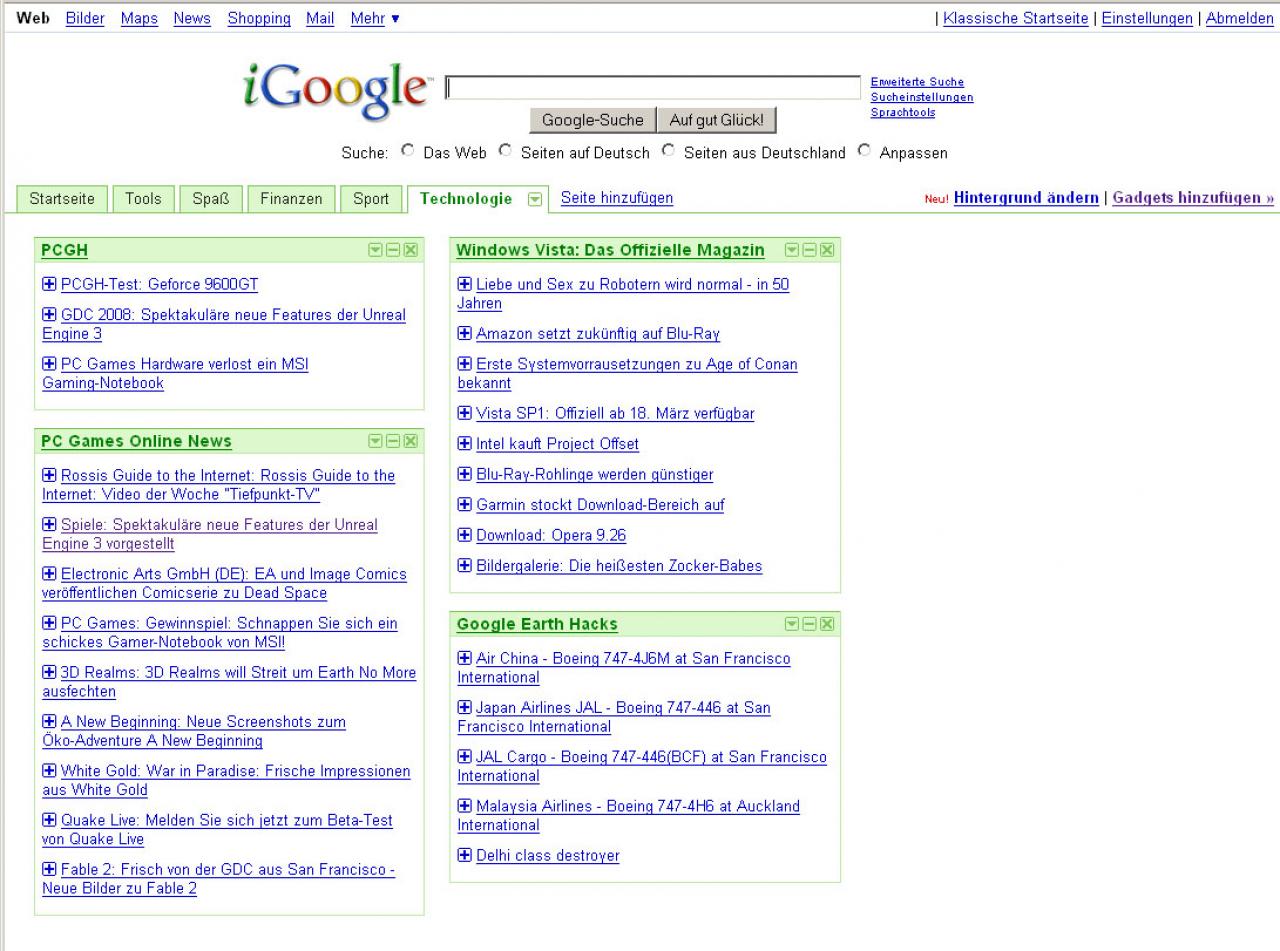Viewport: 1280px width, 951px height.
Task: Open News in the top navigation
Action: coord(192,18)
